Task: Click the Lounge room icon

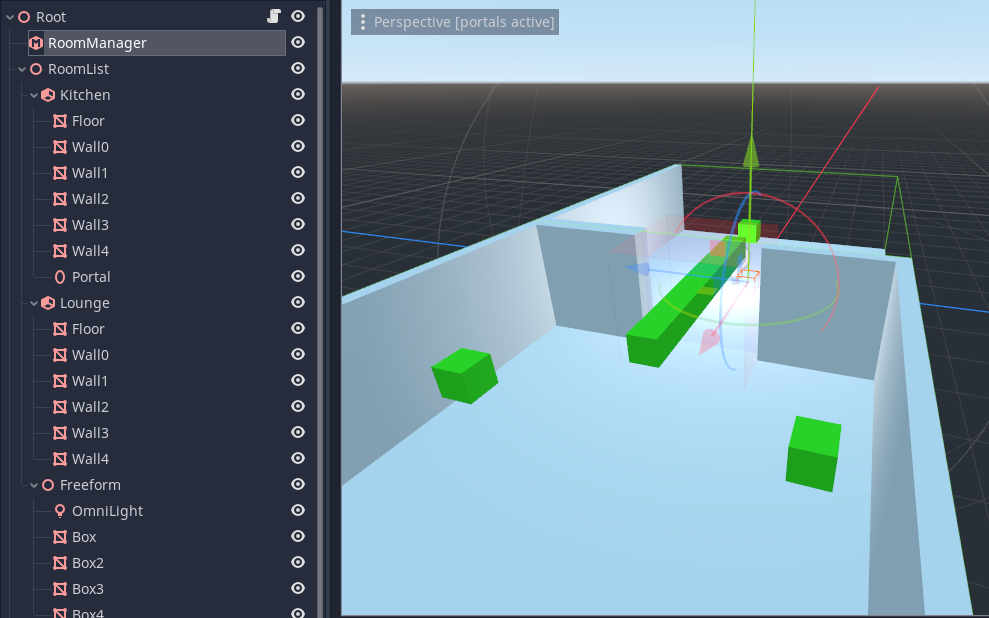Action: 48,302
